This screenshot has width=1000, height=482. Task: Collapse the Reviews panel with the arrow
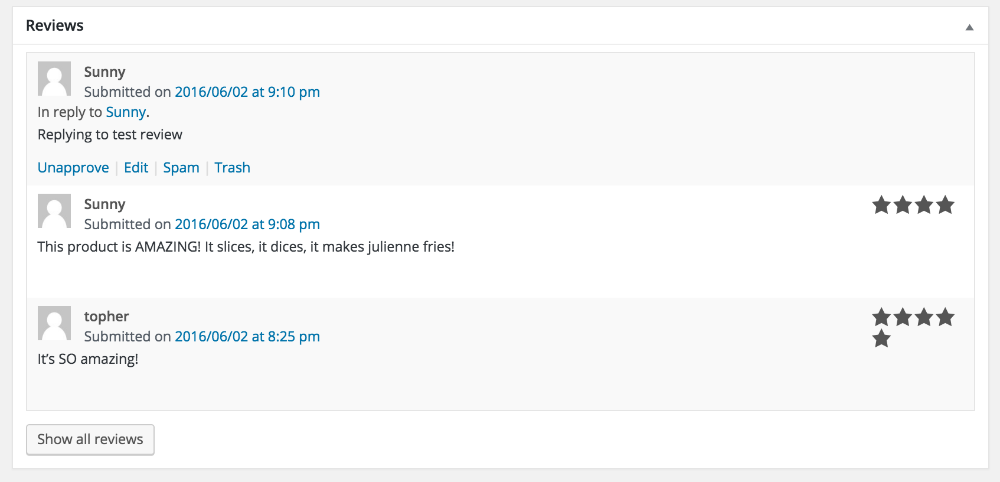click(969, 27)
